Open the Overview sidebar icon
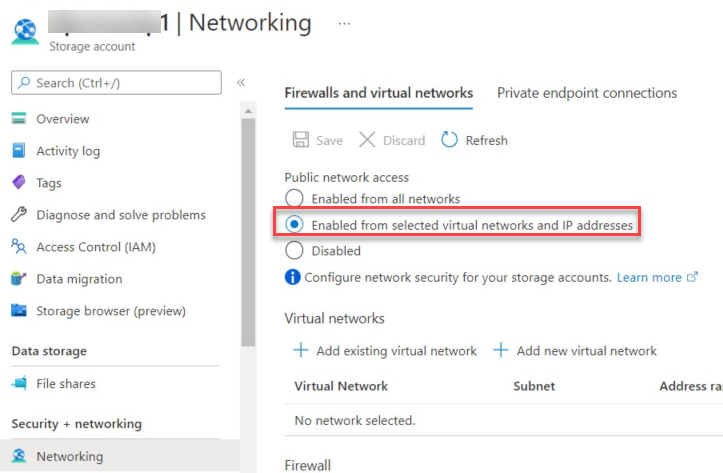 click(x=19, y=118)
